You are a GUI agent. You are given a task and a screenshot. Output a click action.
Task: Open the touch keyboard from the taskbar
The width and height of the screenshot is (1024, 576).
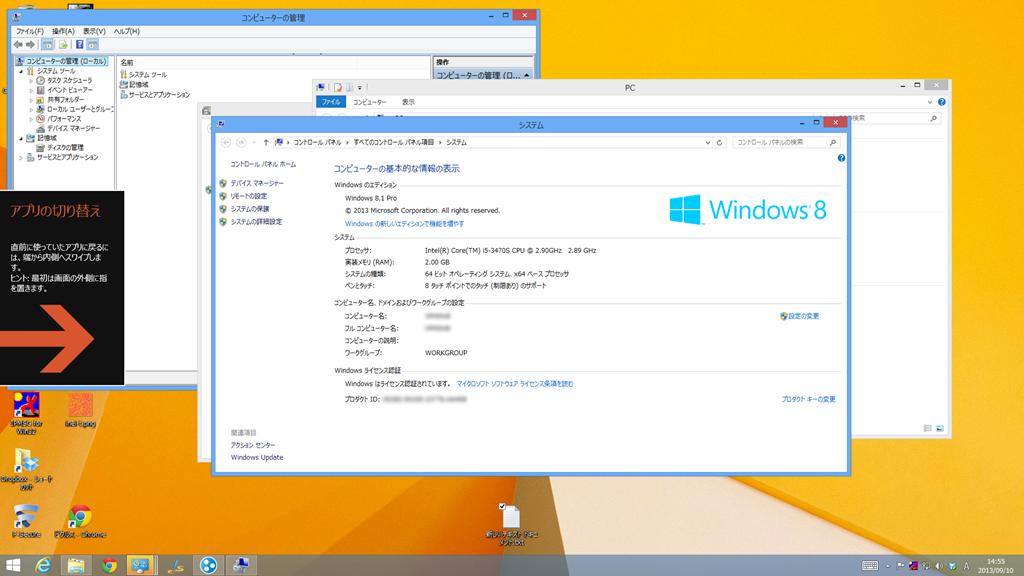[870, 566]
